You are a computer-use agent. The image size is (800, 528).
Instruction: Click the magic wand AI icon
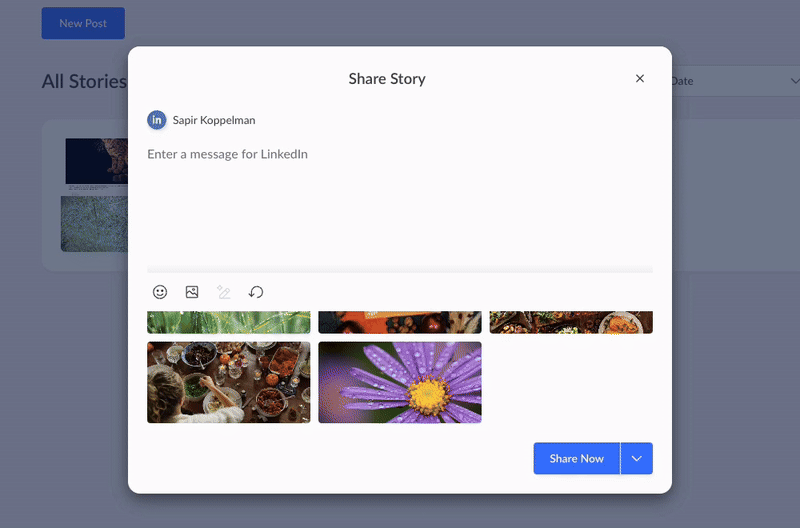click(224, 292)
